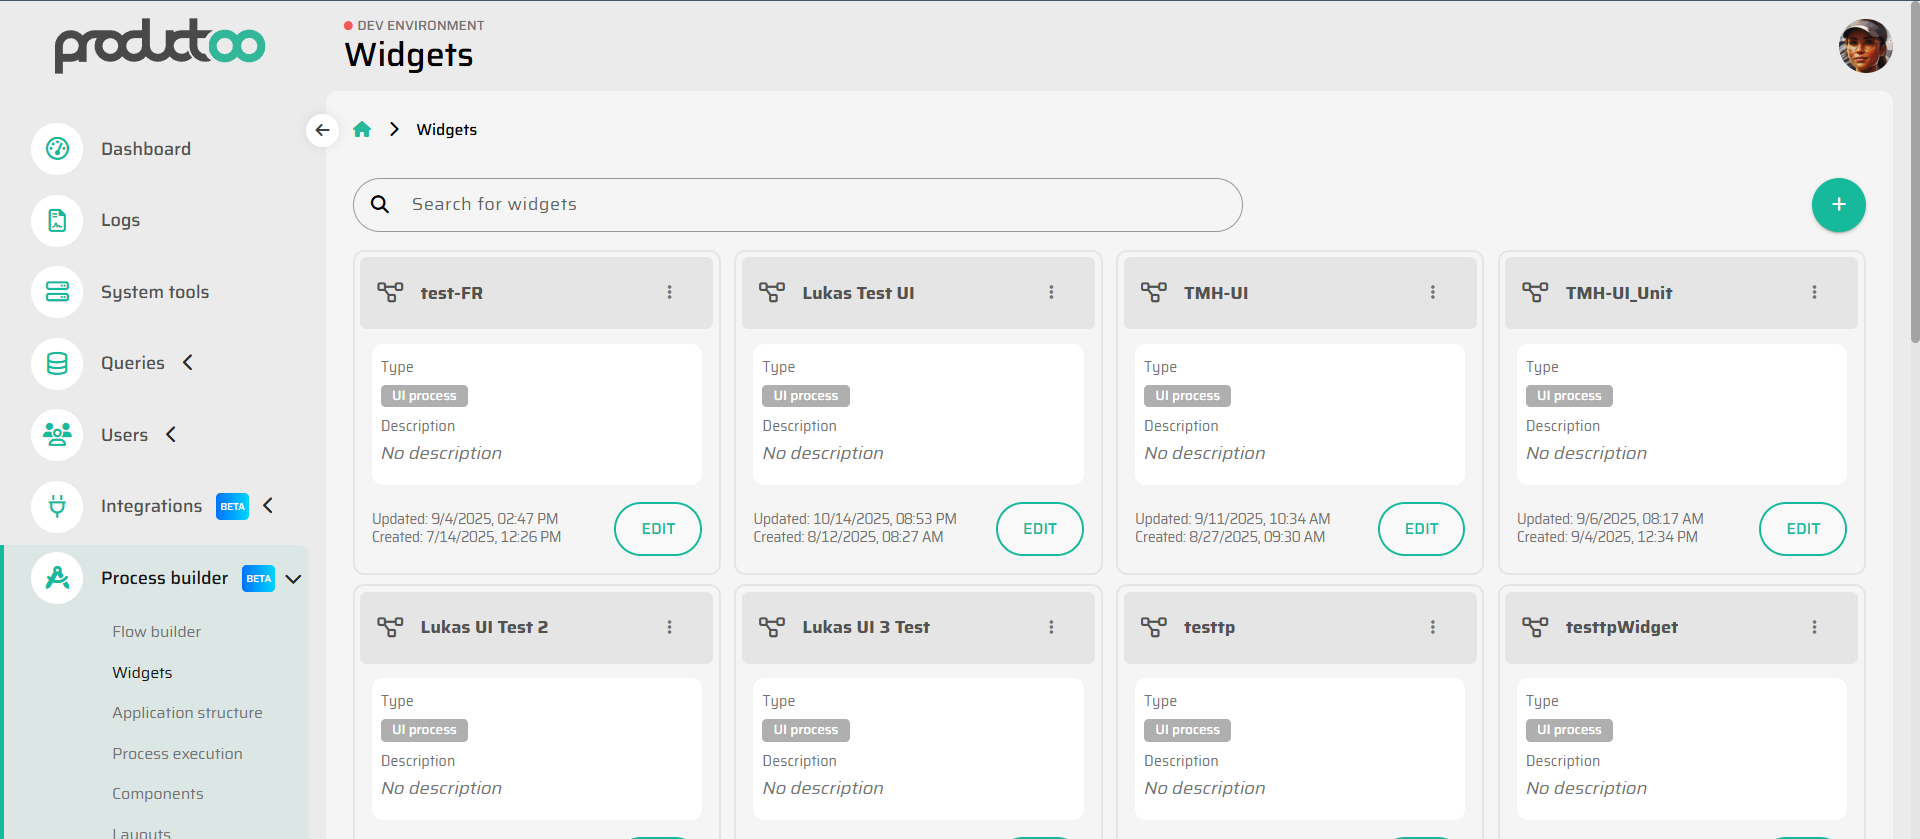Focus the Search for widgets field
This screenshot has height=839, width=1920.
[797, 205]
